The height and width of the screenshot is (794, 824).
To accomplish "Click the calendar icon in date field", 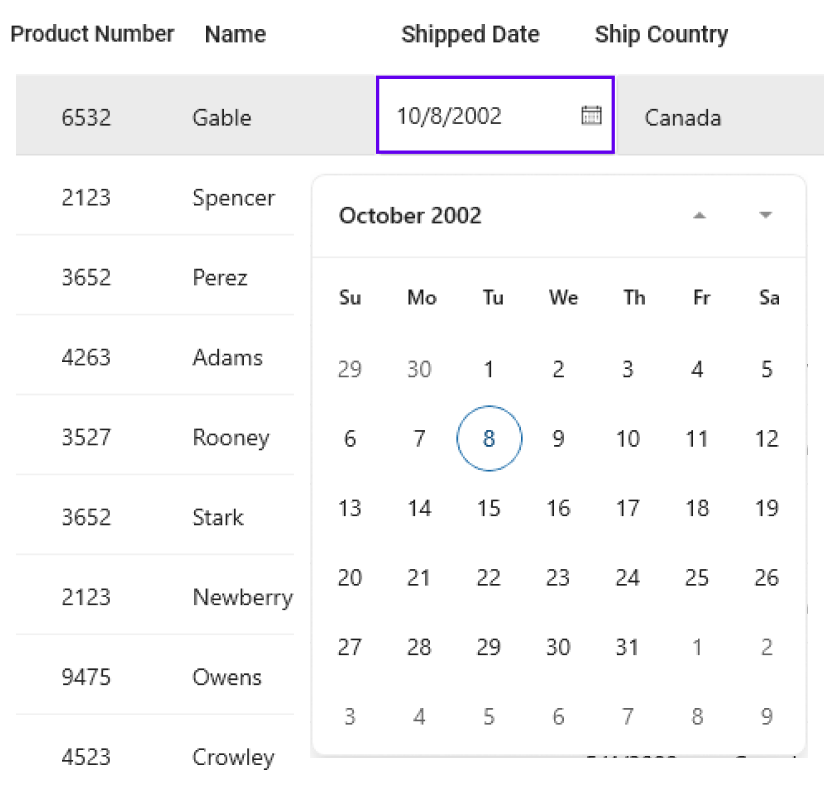I will pos(591,115).
